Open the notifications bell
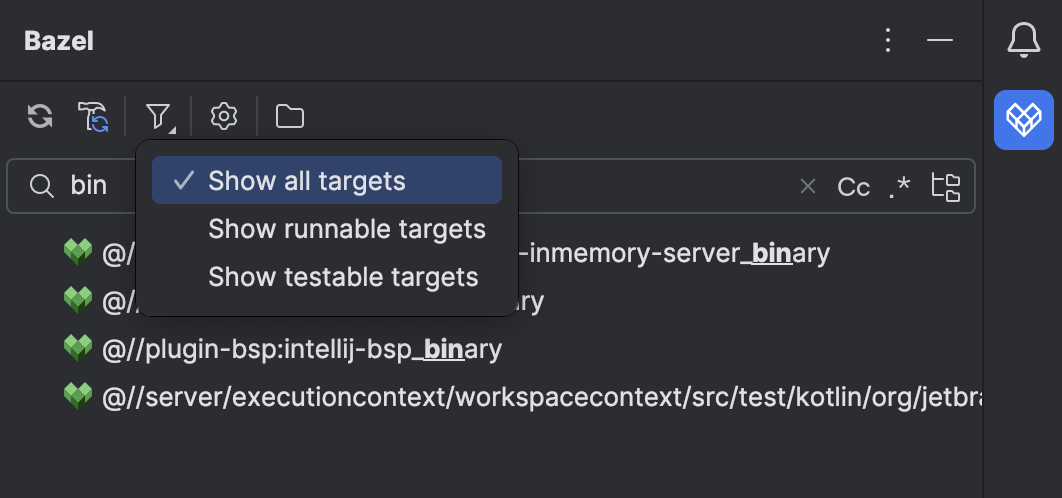 (x=1023, y=41)
